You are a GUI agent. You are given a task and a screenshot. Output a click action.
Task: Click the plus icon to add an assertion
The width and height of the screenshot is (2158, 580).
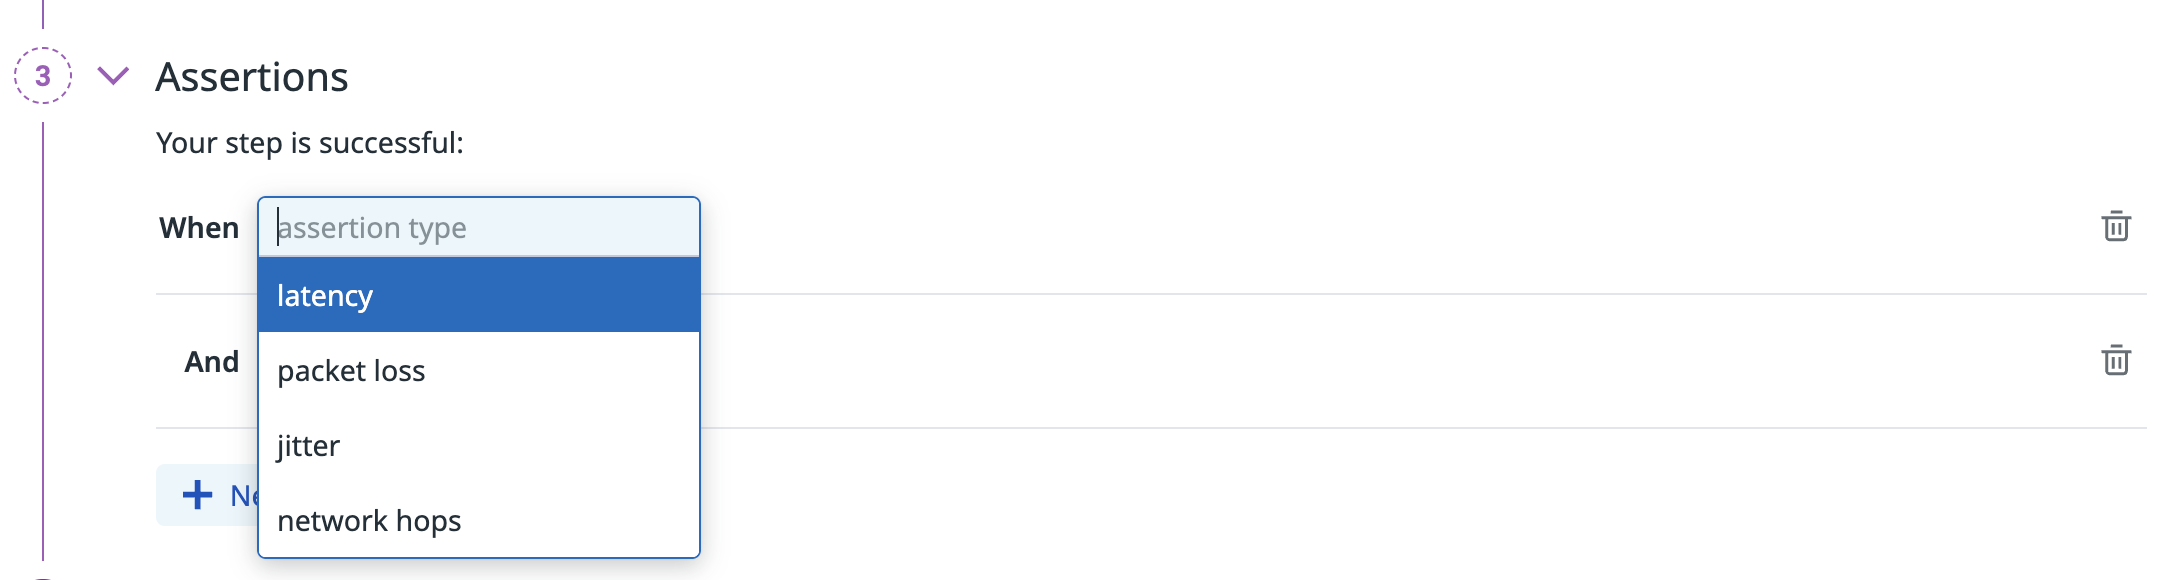pyautogui.click(x=198, y=494)
